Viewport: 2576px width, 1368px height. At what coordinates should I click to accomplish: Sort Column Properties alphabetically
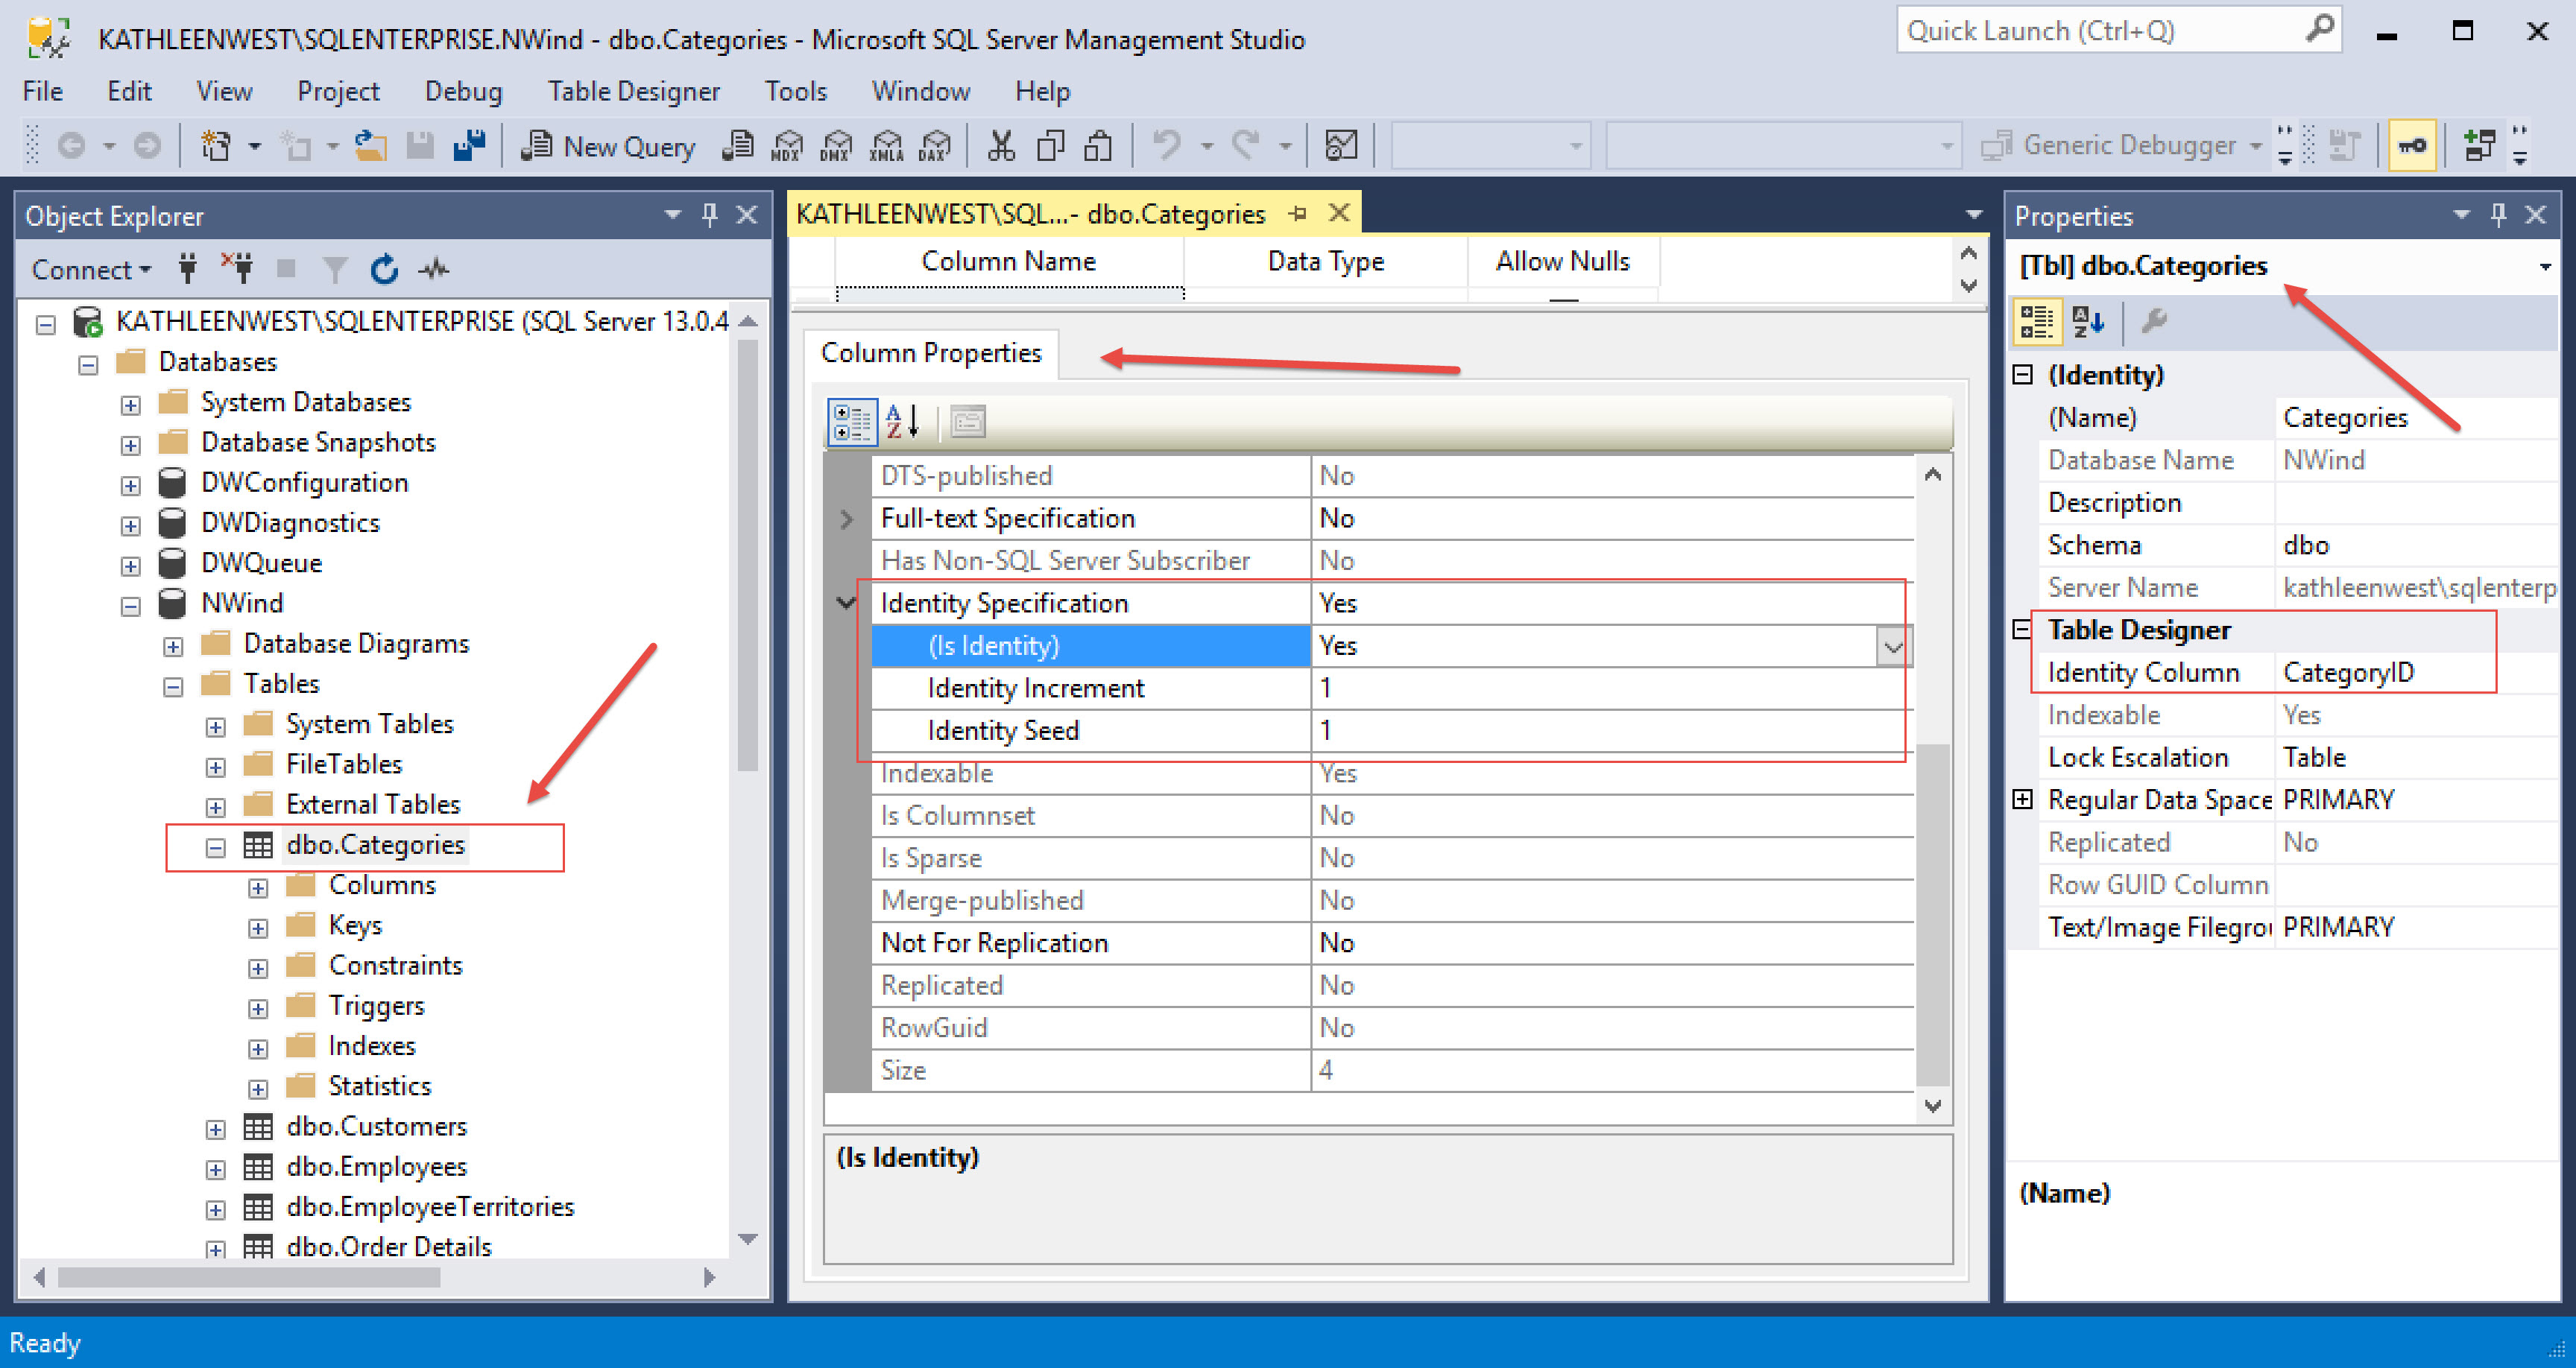click(903, 421)
